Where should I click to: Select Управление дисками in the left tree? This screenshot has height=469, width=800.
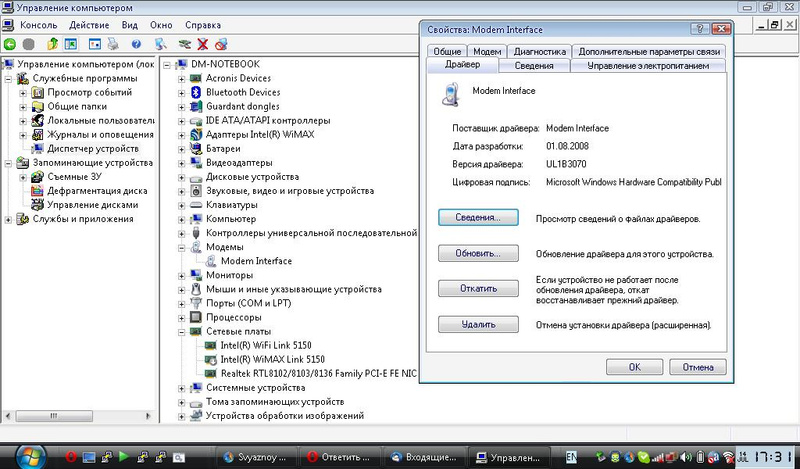(92, 205)
